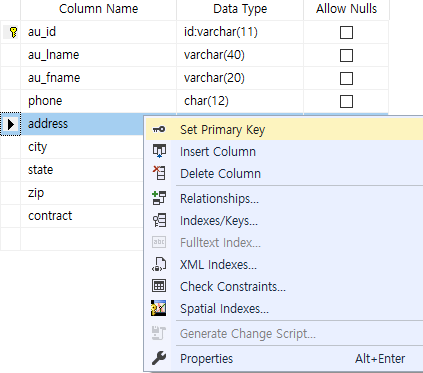The image size is (423, 373).
Task: Click the varchar(20) data type cell
Action: (x=240, y=78)
